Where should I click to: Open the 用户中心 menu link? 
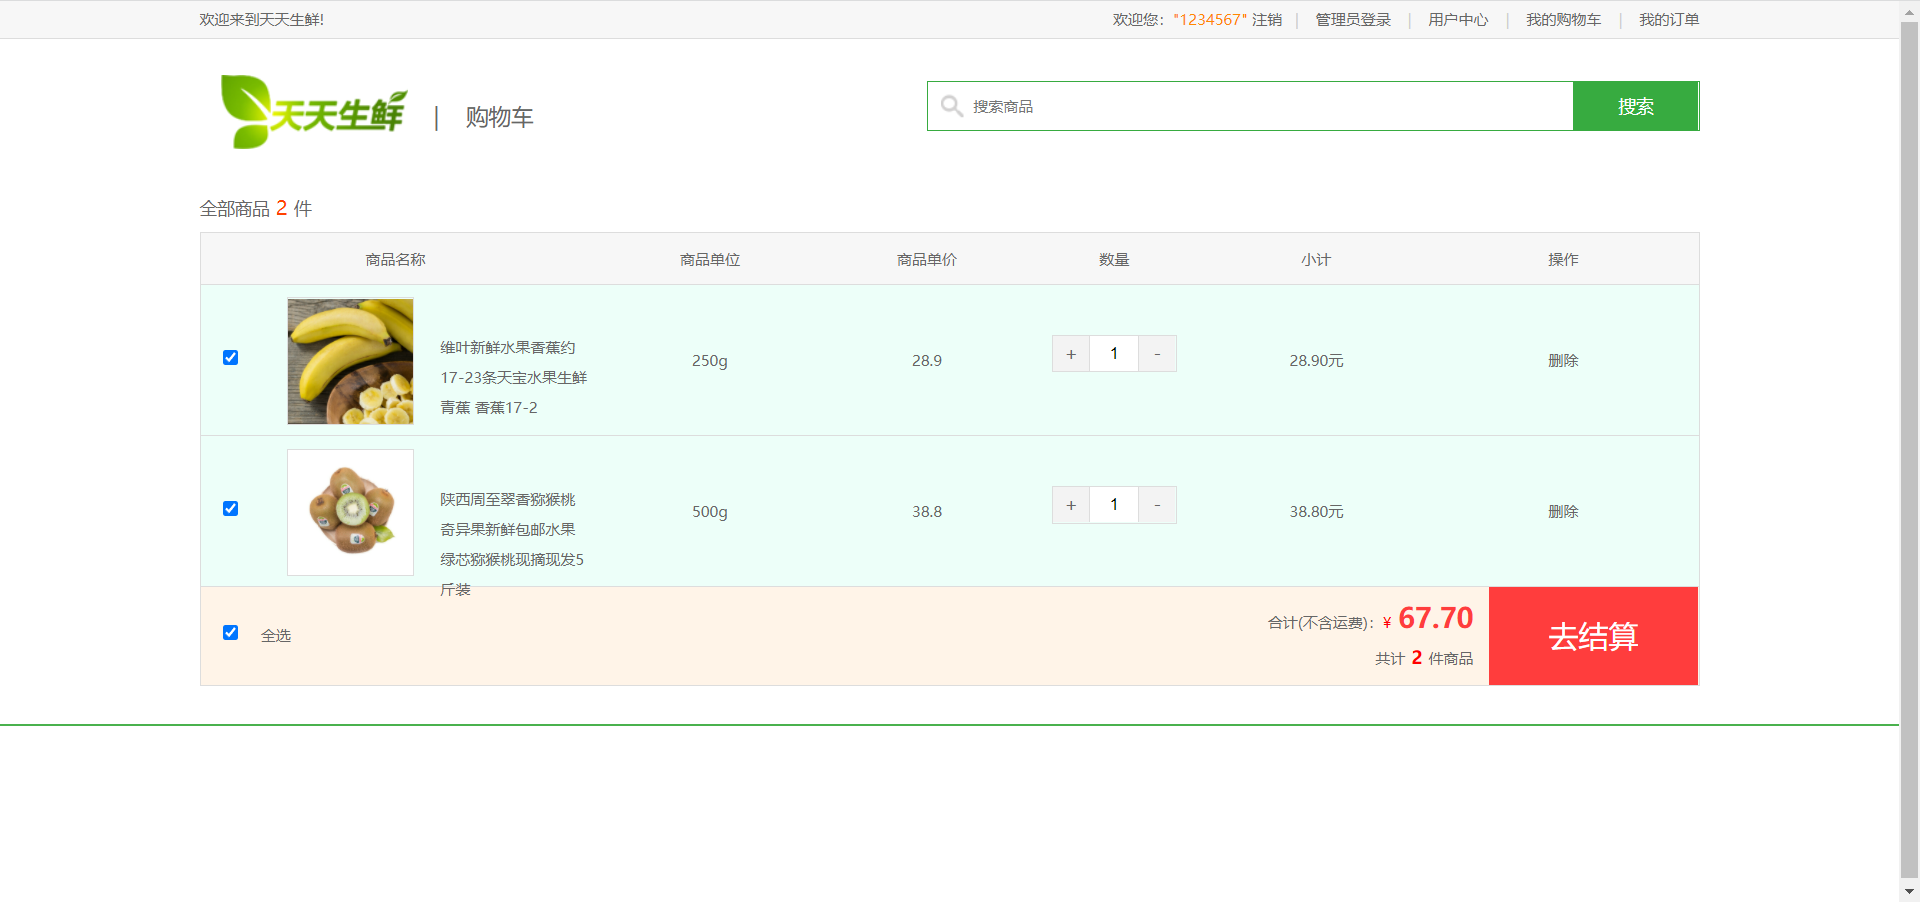click(1457, 20)
